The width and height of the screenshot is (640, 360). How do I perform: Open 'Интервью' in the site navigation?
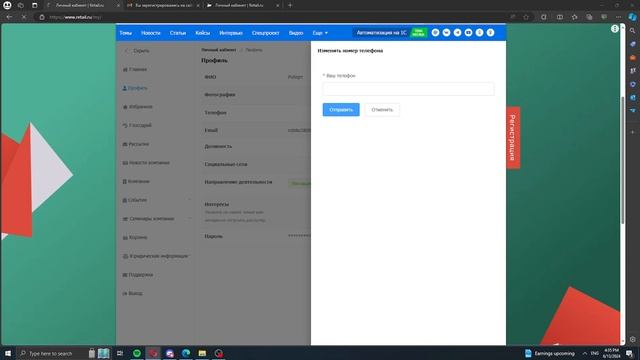tap(231, 33)
